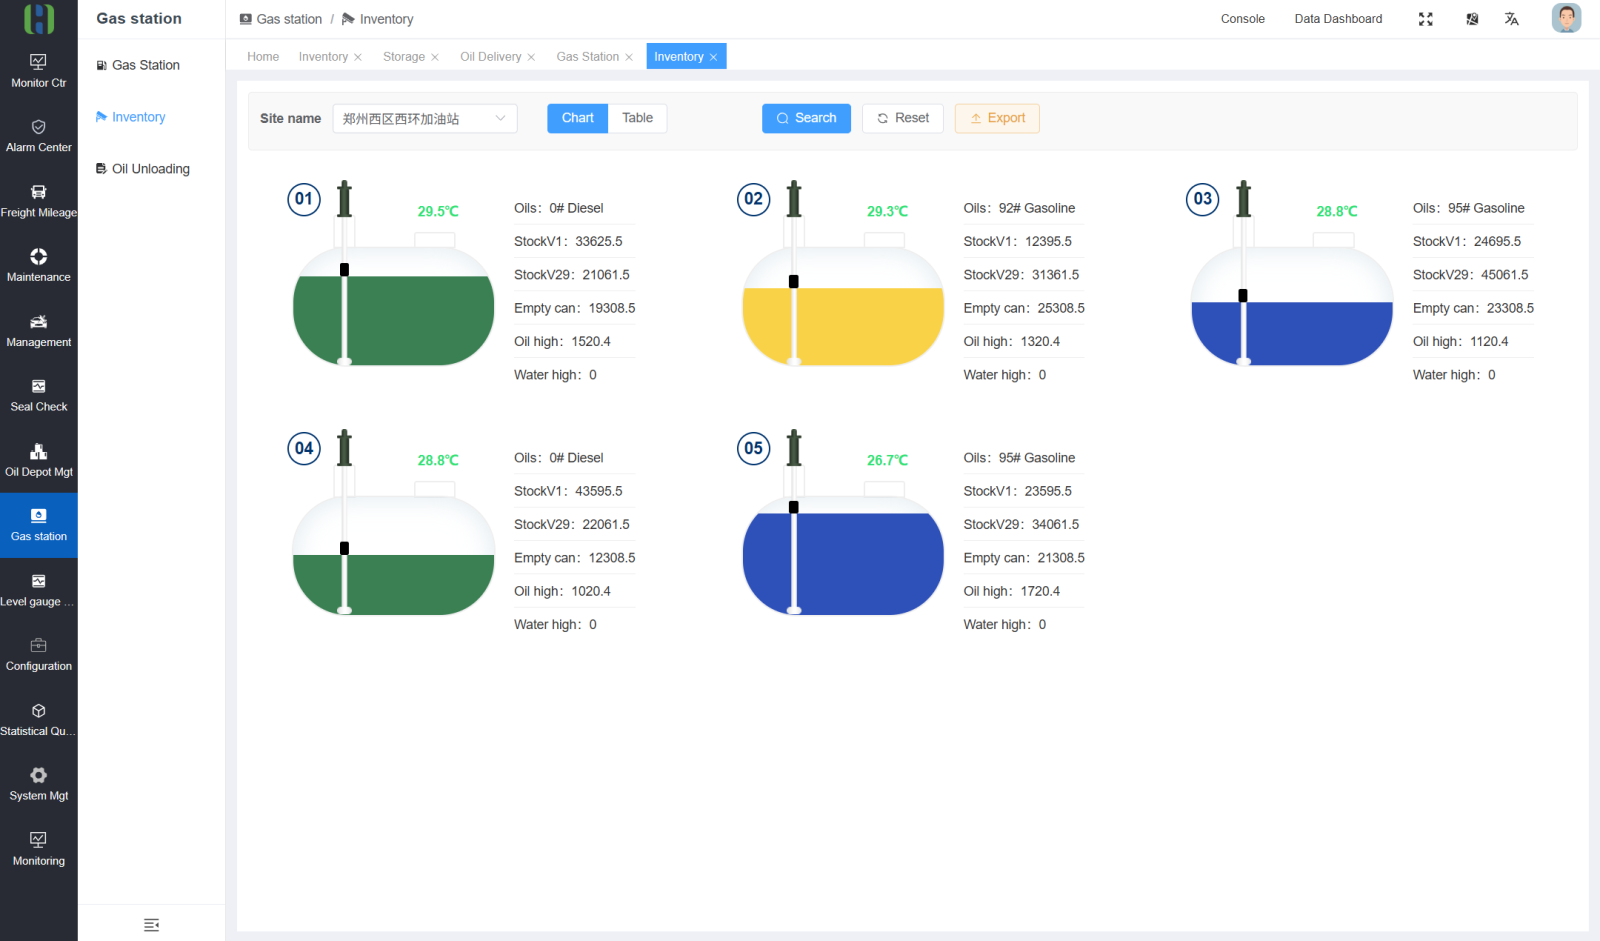Click the application logo
Viewport: 1600px width, 941px height.
pos(39,18)
